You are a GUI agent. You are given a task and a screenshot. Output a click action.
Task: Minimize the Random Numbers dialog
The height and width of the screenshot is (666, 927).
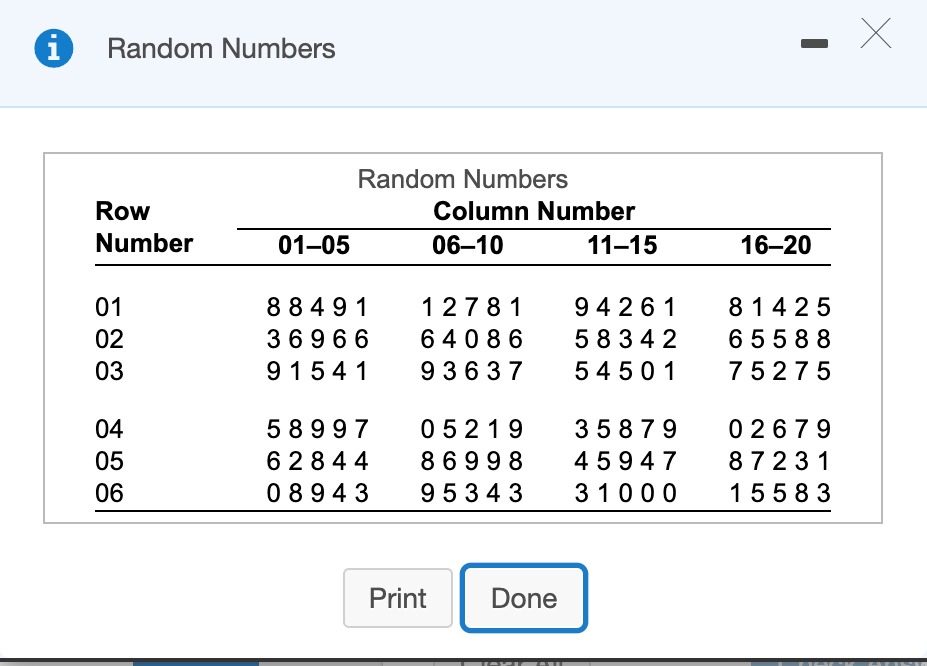click(813, 44)
